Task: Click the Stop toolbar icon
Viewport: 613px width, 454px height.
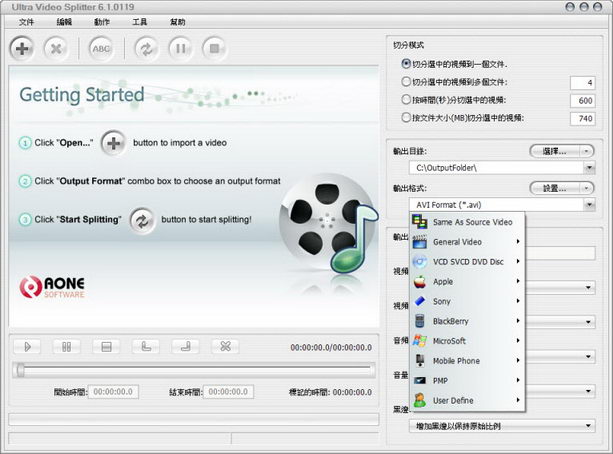Action: [212, 47]
